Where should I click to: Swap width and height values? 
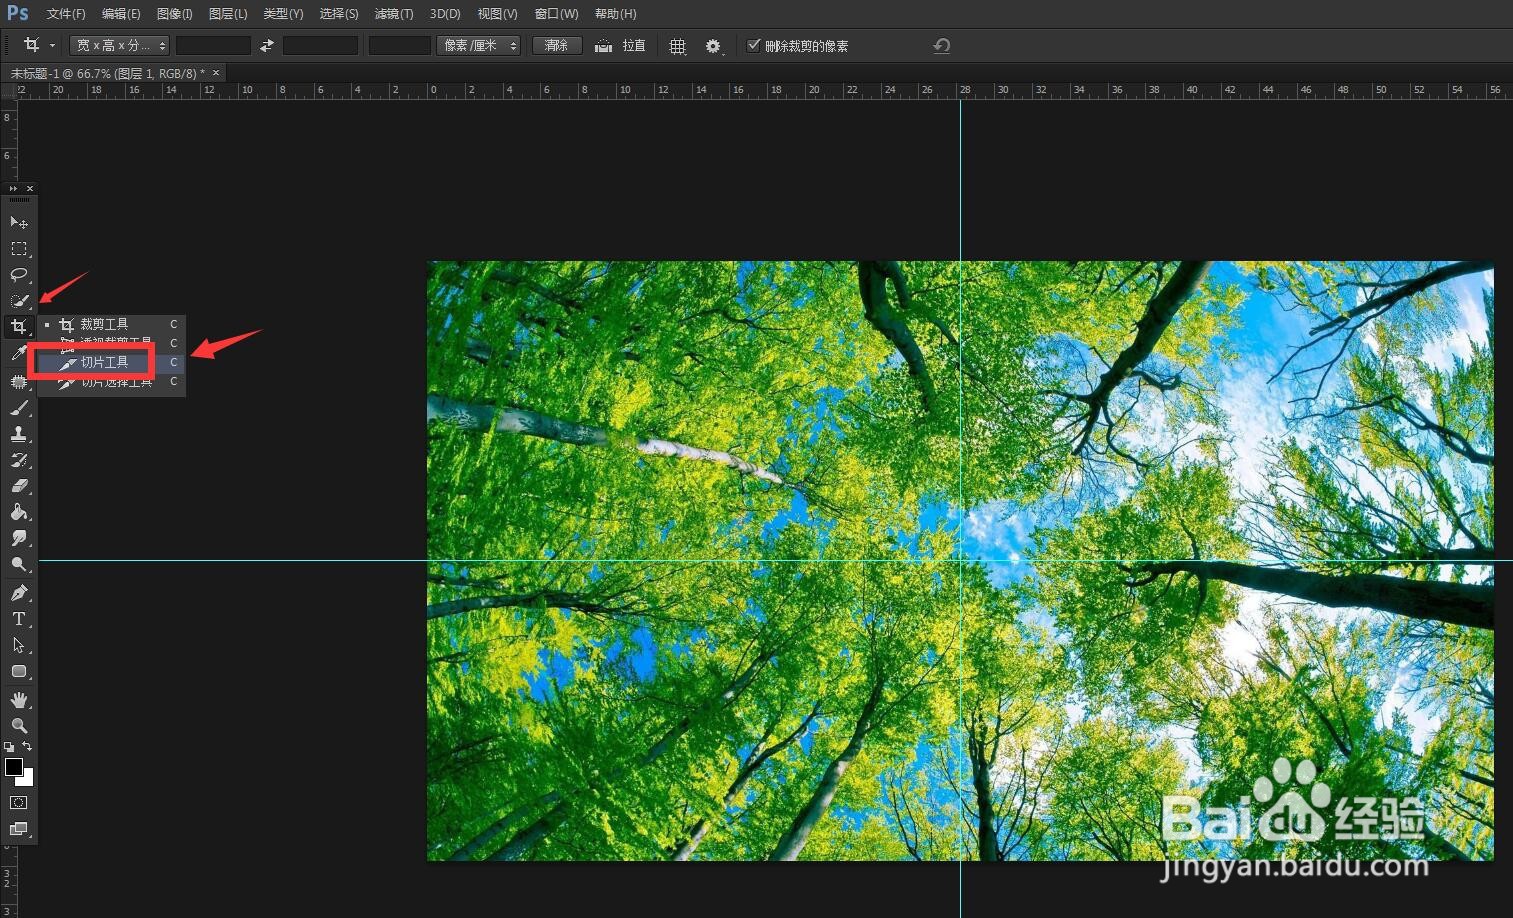(x=266, y=46)
